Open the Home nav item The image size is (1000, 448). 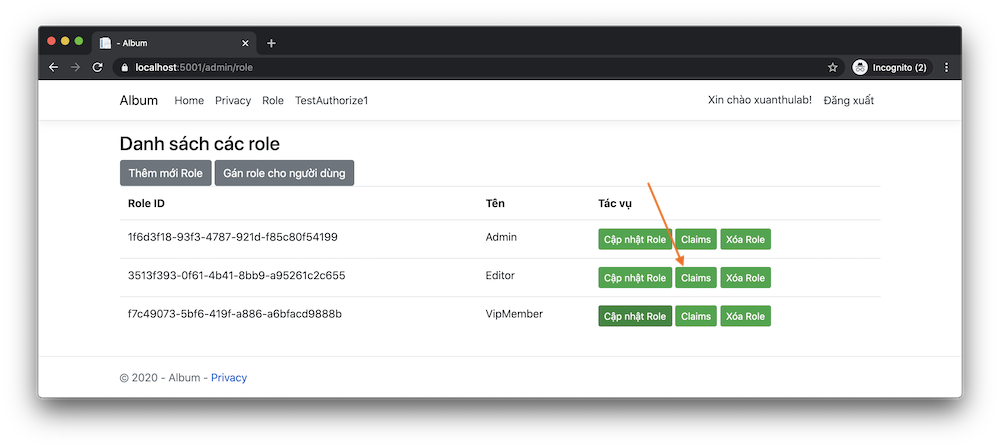[189, 100]
